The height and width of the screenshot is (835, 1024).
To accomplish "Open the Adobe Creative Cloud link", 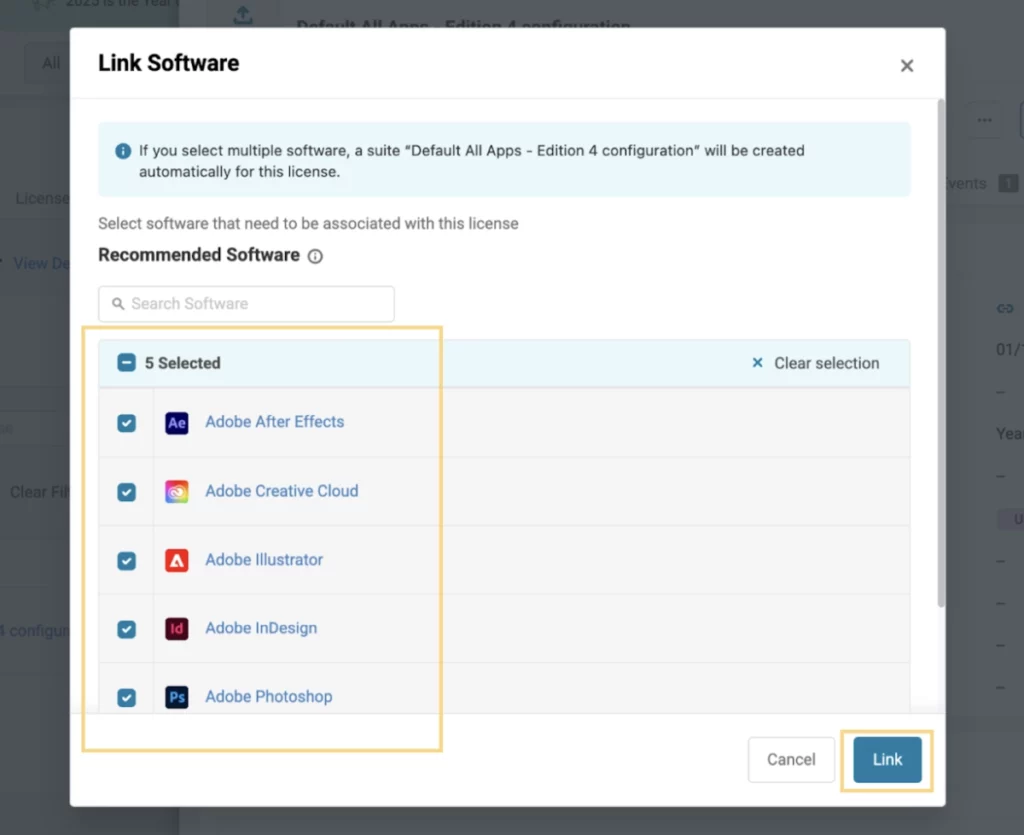I will click(281, 491).
